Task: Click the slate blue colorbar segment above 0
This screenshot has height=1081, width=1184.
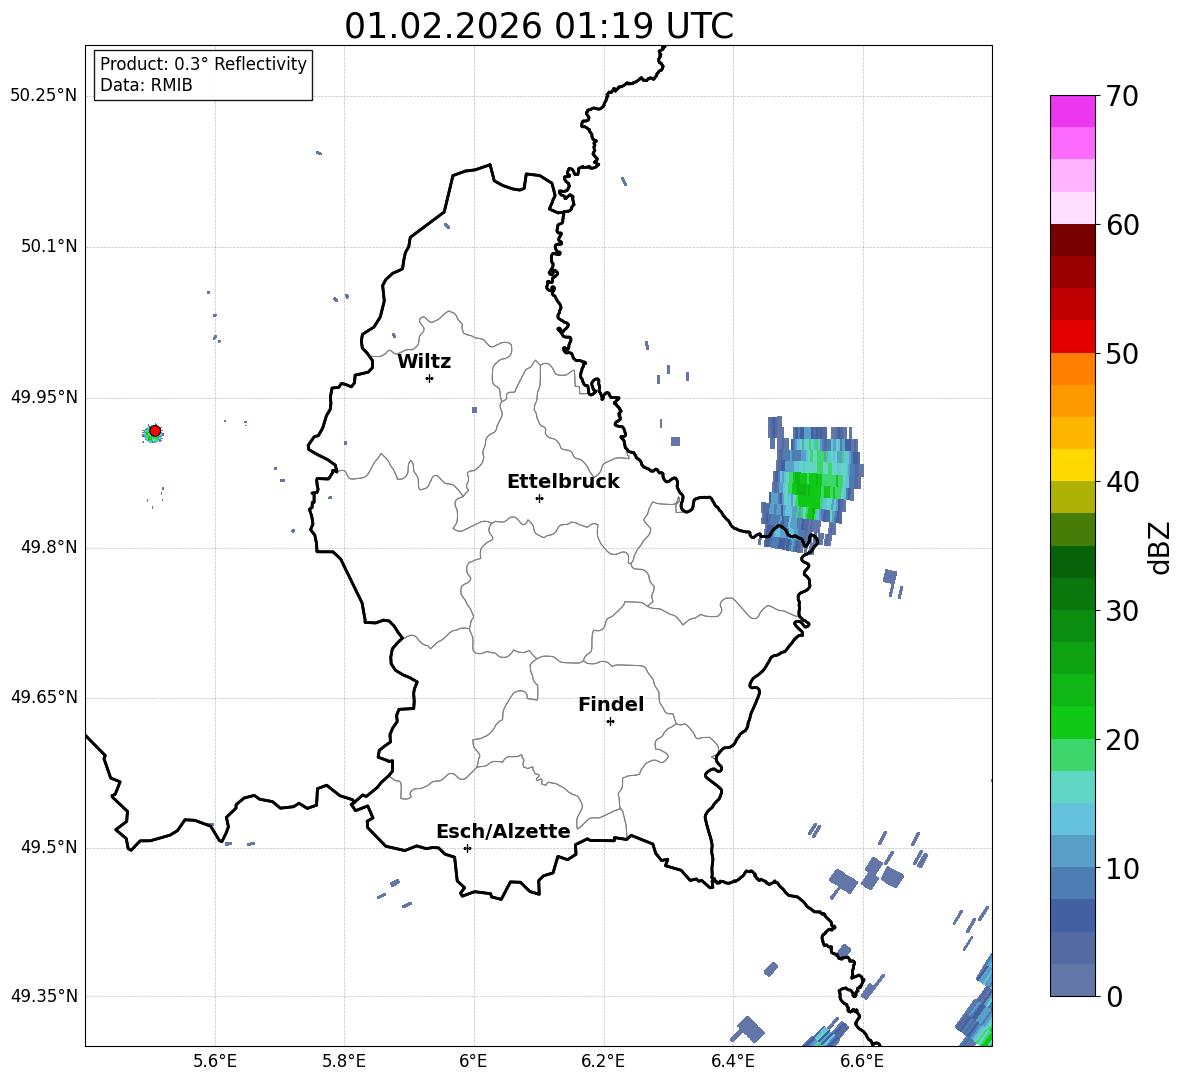Action: coord(1072,980)
